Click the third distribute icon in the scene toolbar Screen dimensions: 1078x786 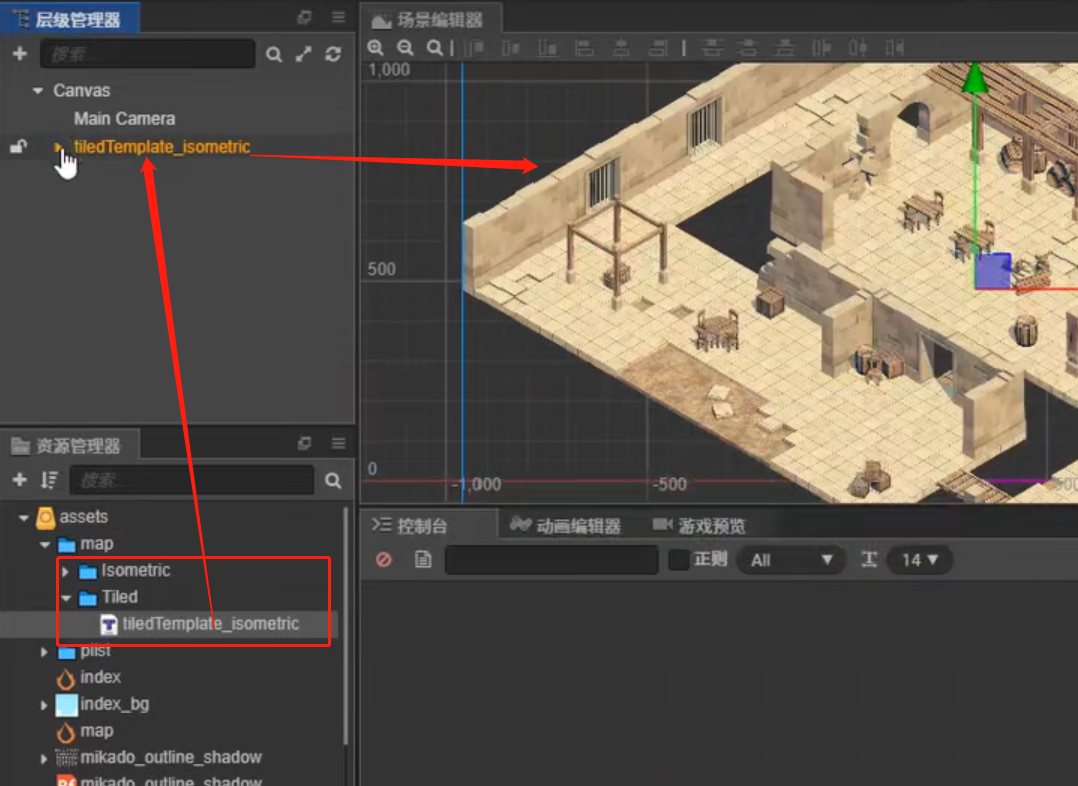coord(784,47)
